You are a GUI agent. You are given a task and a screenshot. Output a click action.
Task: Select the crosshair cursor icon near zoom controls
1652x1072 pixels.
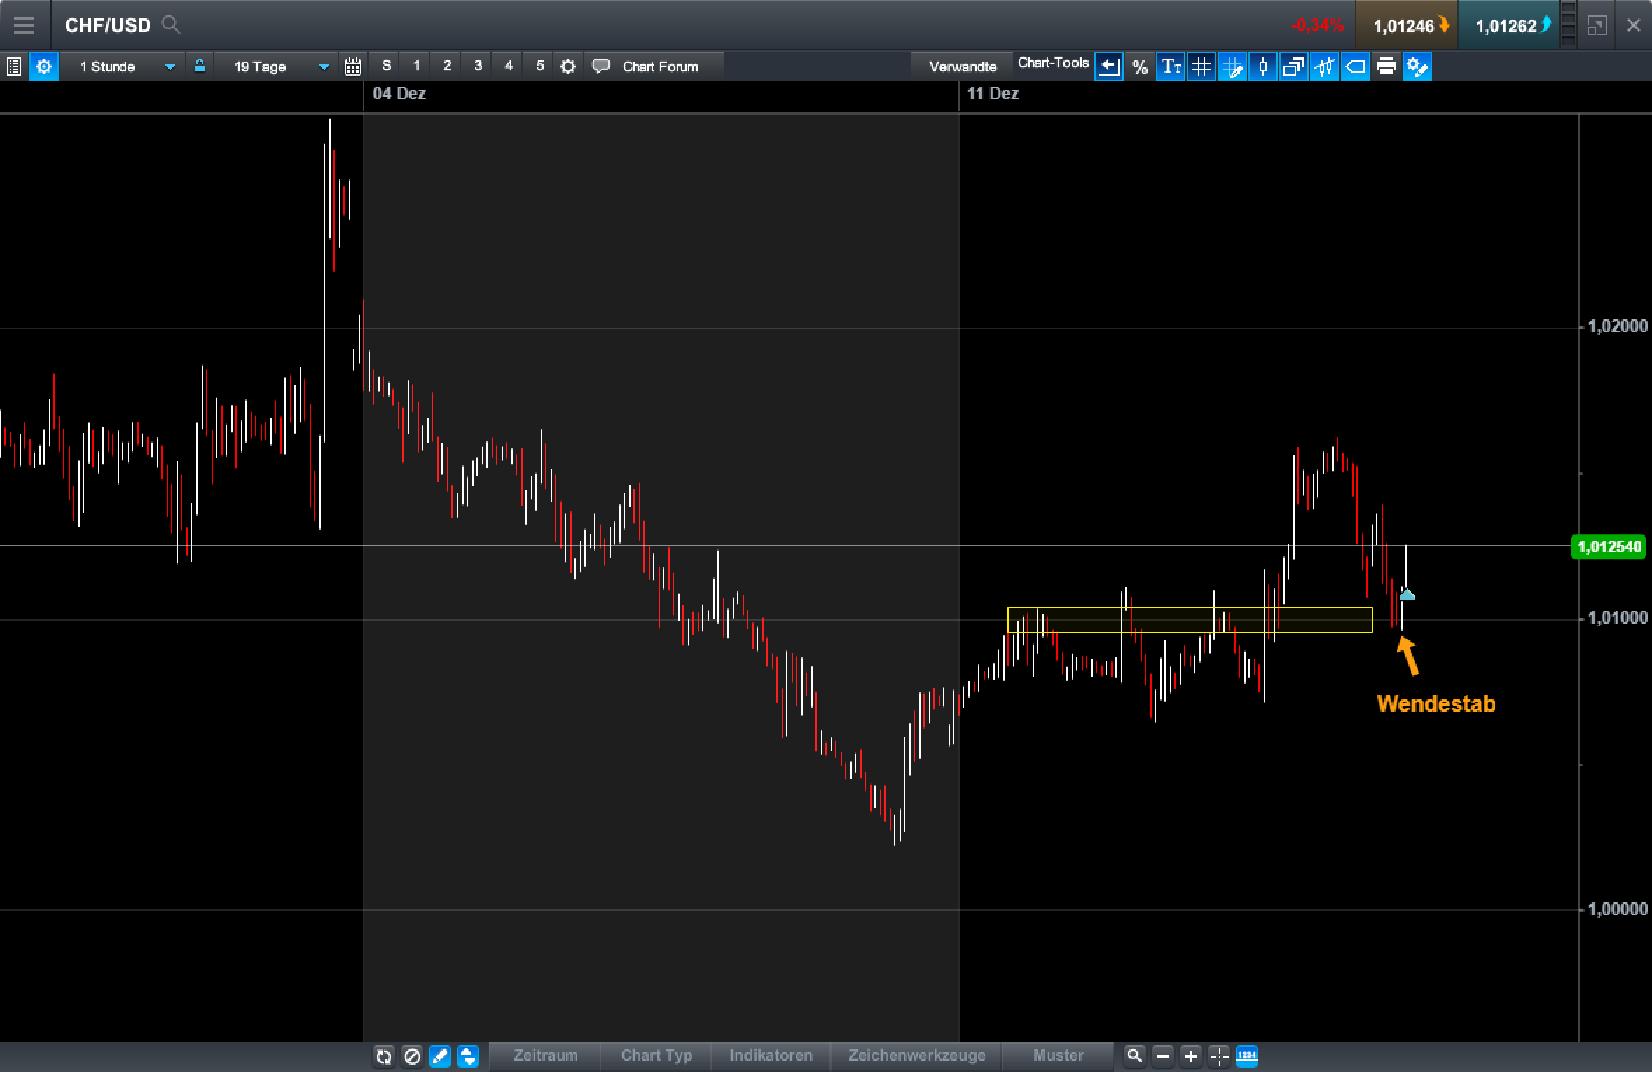tap(1219, 1056)
